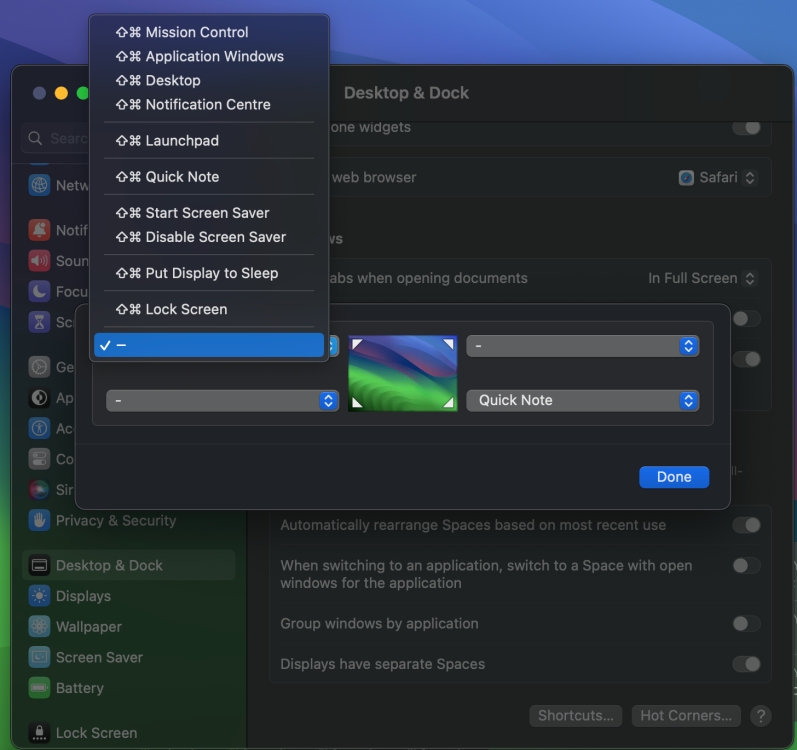
Task: Open General gear icon in sidebar
Action: point(39,367)
